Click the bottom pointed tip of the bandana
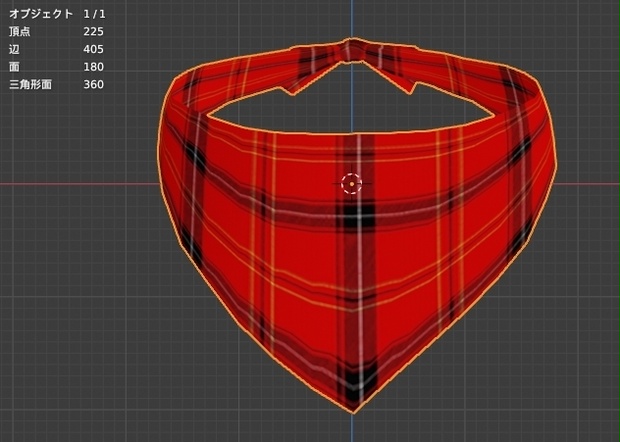Screen dimensions: 620x442 [353, 410]
